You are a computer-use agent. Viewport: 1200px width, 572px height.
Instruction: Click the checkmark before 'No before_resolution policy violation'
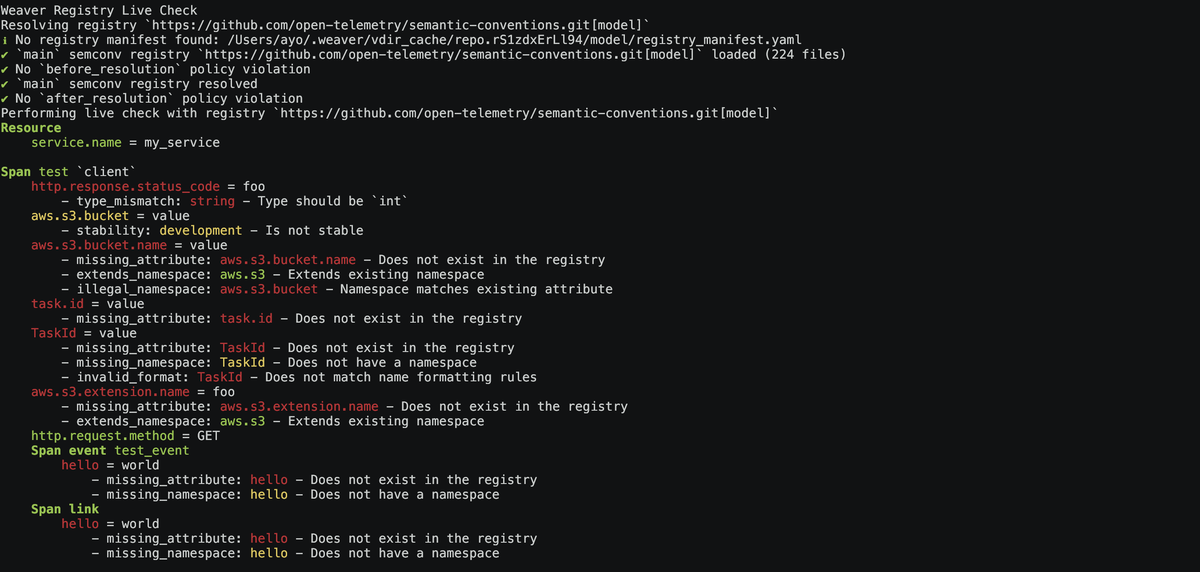[5, 69]
